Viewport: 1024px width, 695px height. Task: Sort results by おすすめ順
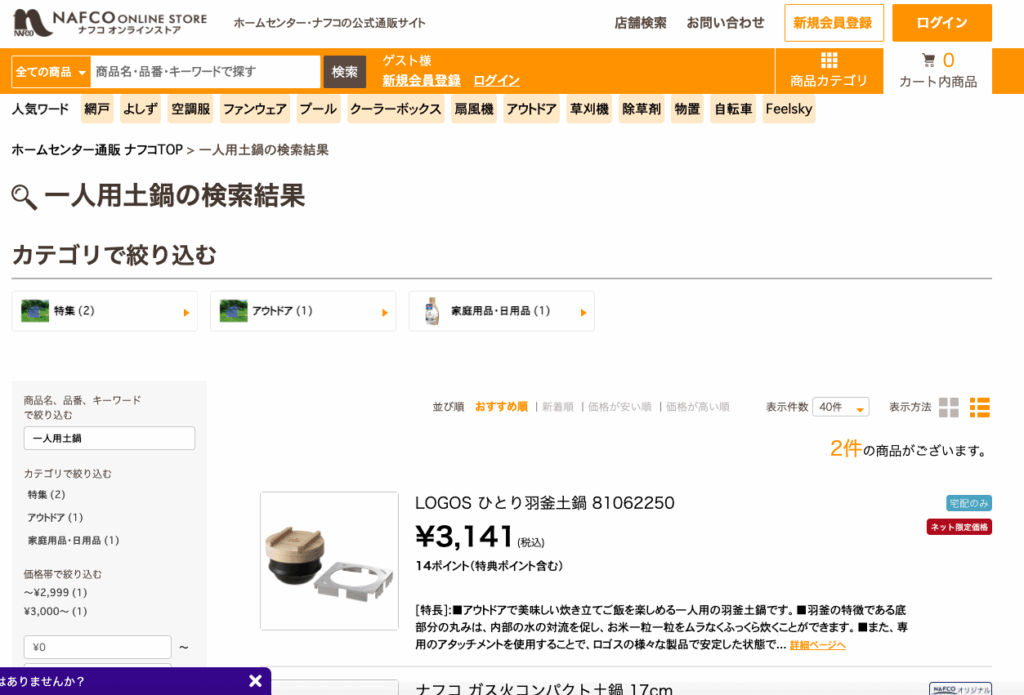coord(501,407)
